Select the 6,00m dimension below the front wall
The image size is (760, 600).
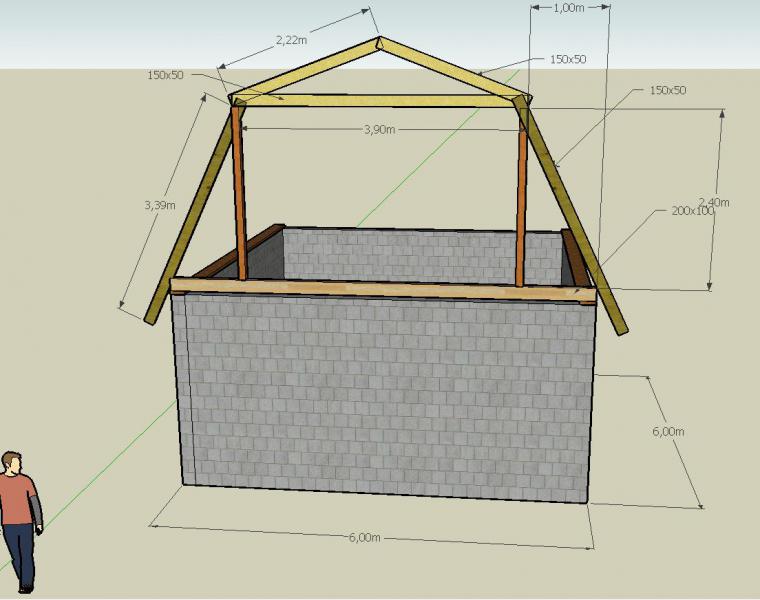coord(364,537)
